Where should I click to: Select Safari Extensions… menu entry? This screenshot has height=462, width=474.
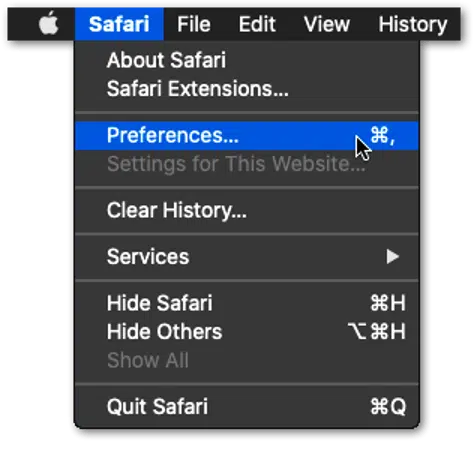click(x=247, y=89)
